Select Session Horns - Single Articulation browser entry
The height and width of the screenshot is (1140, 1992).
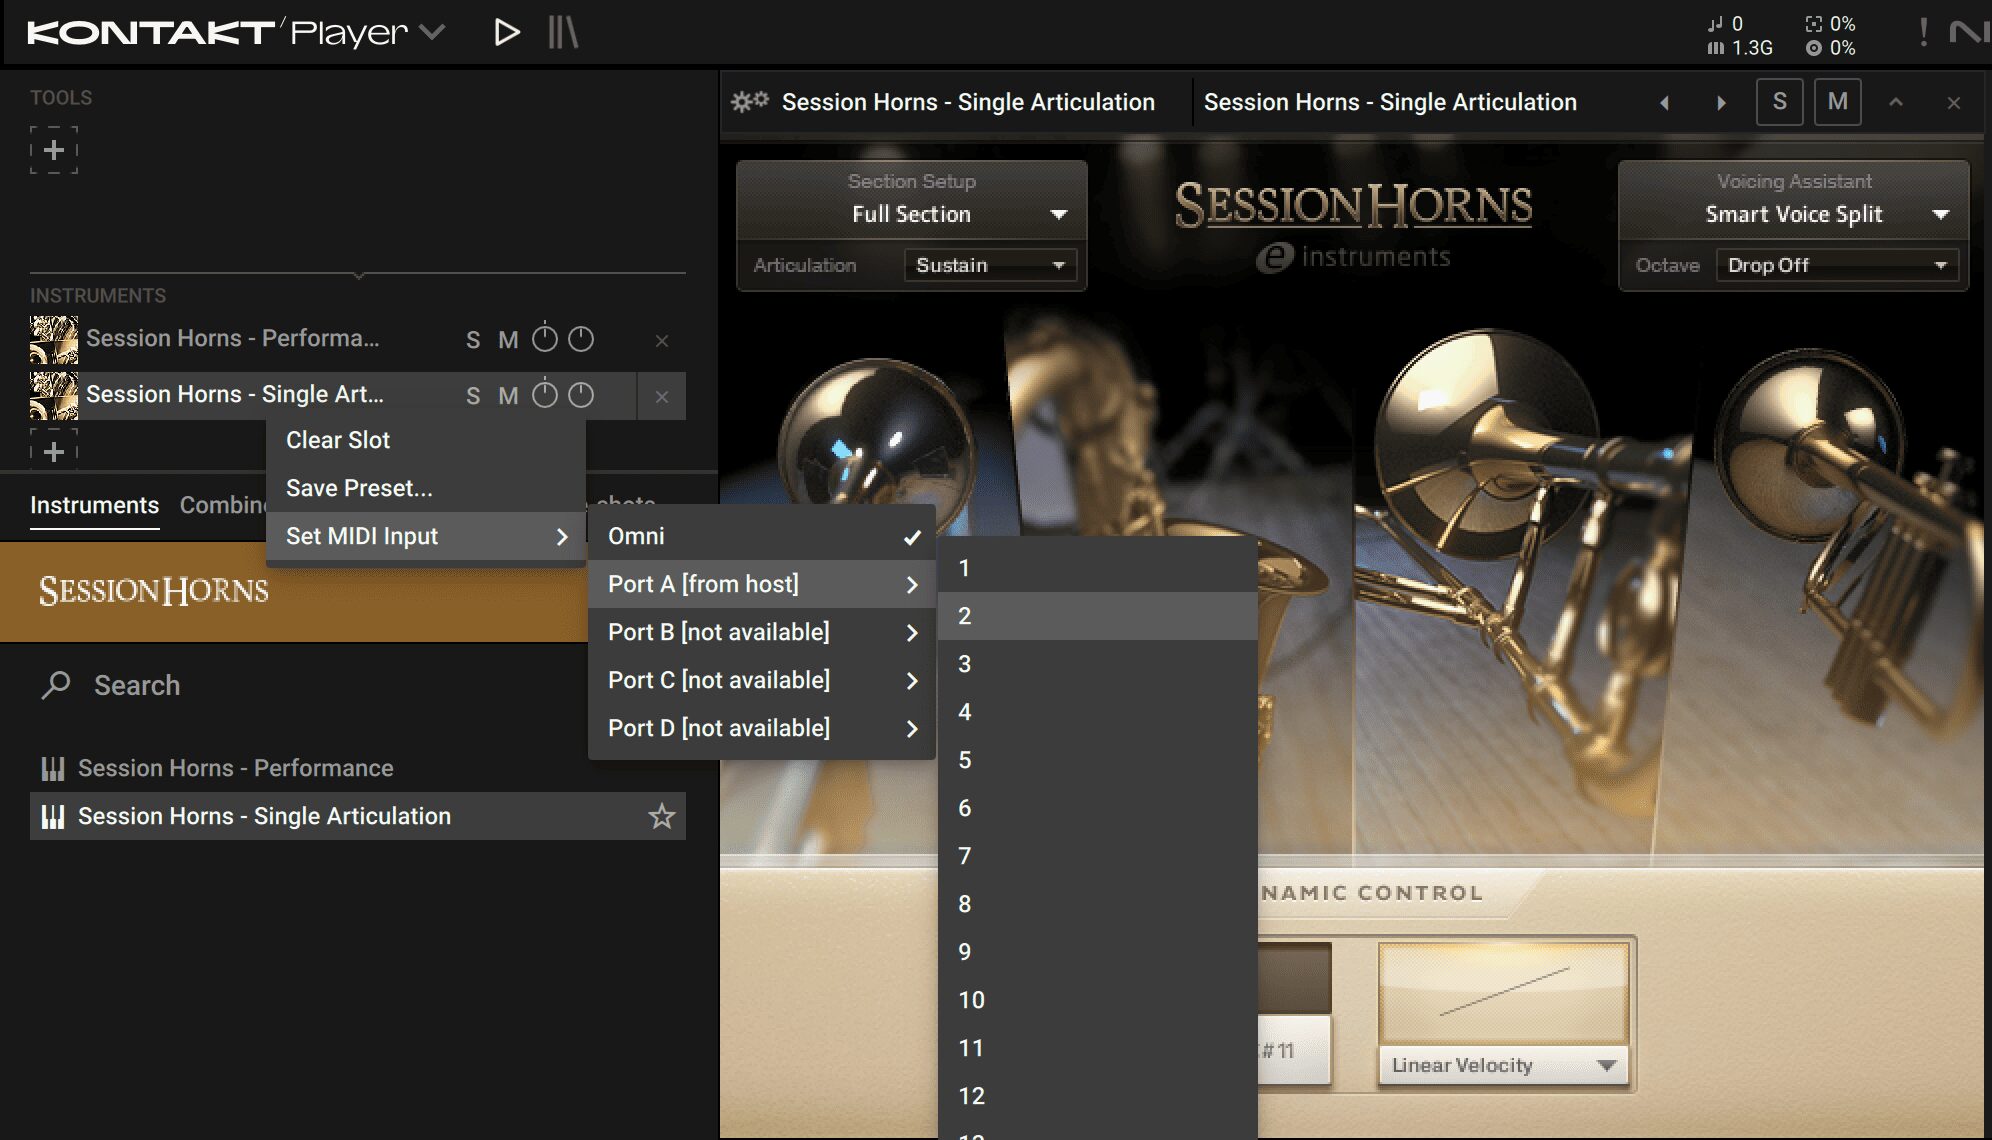tap(358, 816)
